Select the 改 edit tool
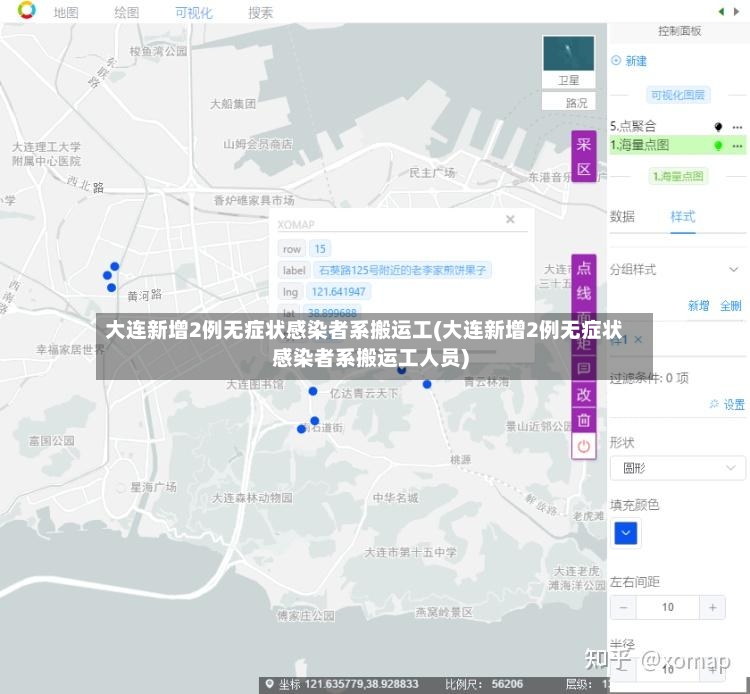 click(x=584, y=395)
